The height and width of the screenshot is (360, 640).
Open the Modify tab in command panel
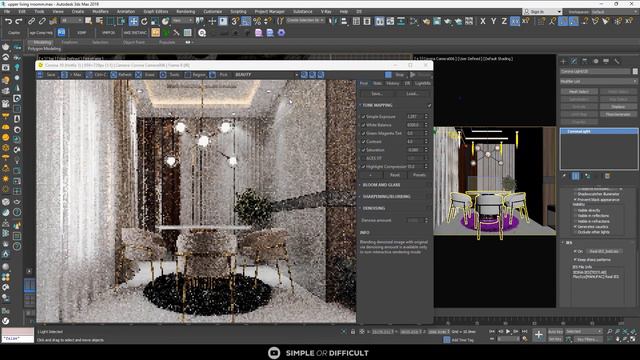(574, 61)
